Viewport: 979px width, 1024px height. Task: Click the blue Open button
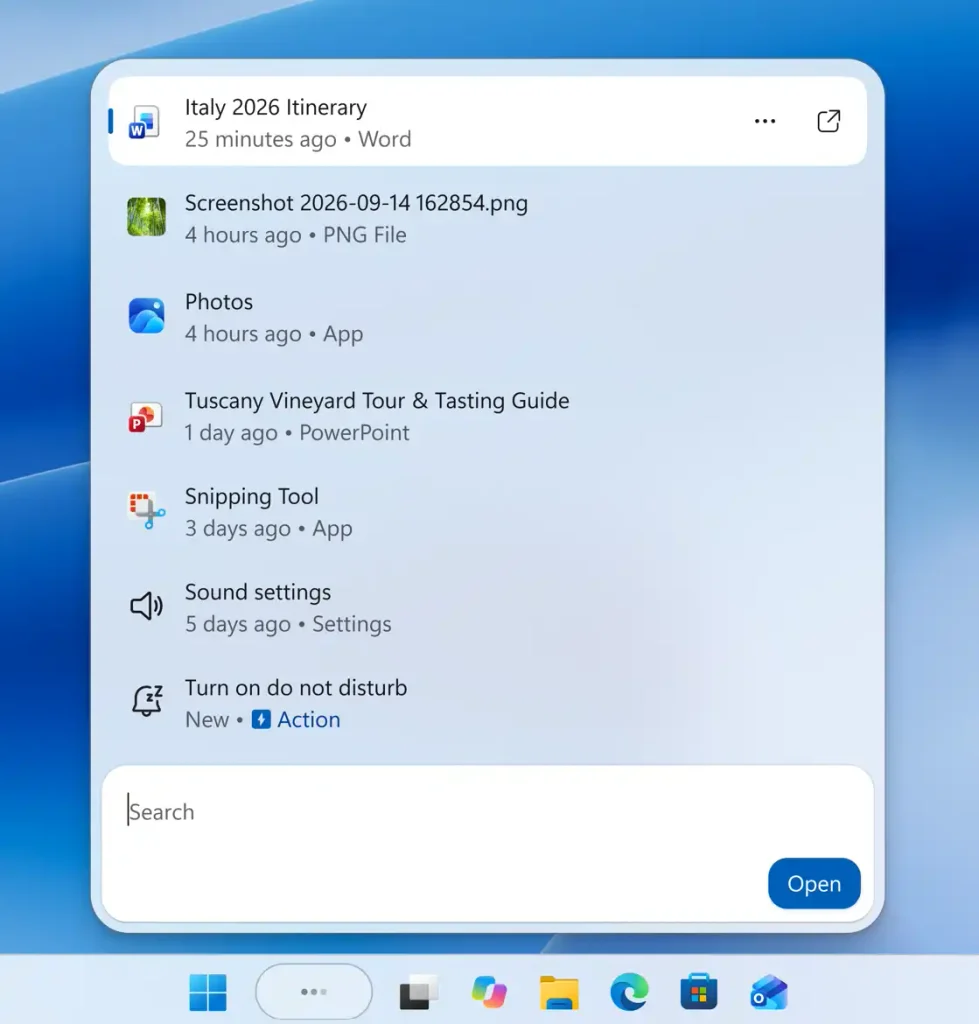pyautogui.click(x=814, y=883)
